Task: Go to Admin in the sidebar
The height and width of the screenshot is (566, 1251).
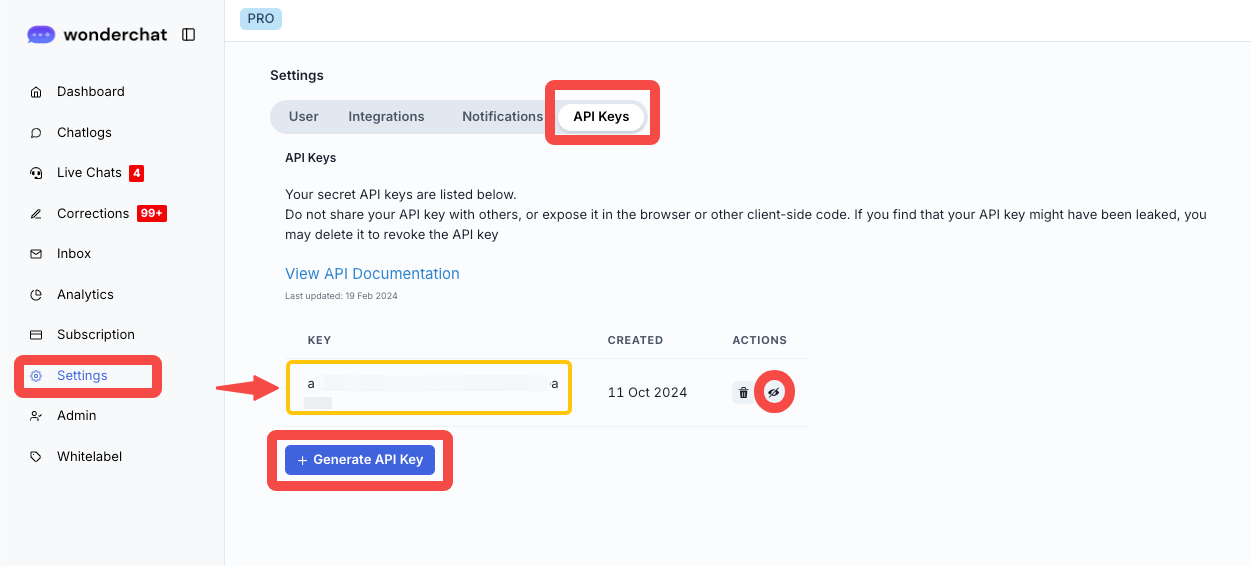Action: click(x=76, y=416)
